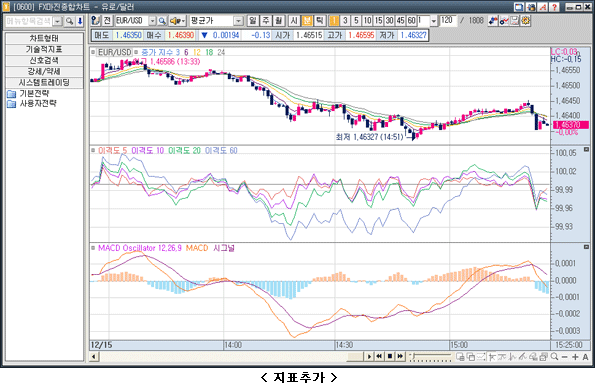
Task: Switch to daily (일) period
Action: (253, 20)
